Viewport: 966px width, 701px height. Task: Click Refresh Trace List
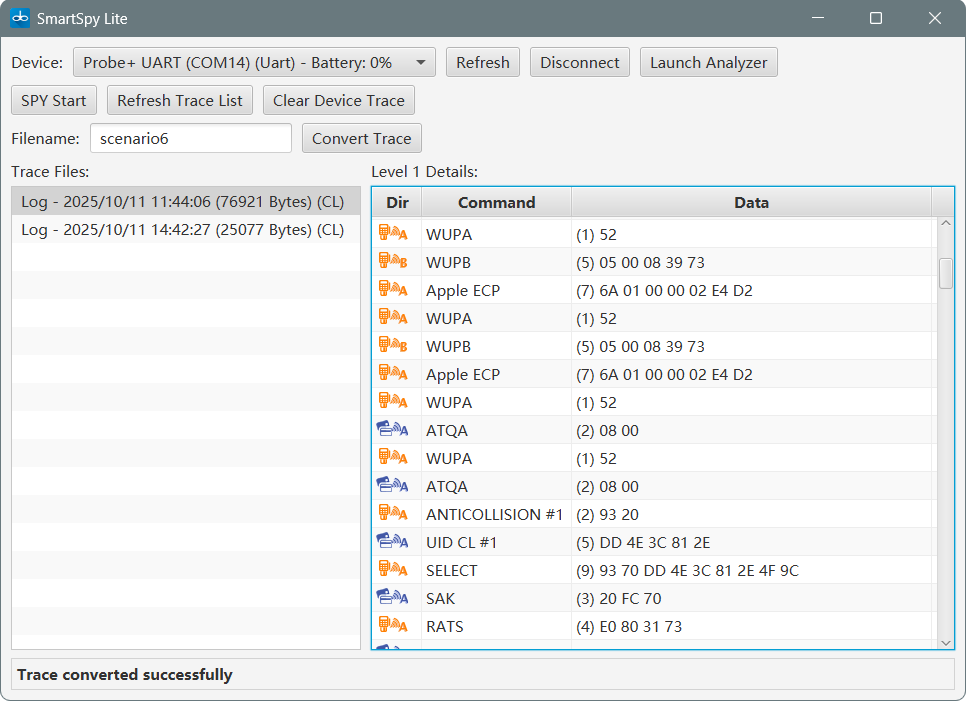[180, 100]
